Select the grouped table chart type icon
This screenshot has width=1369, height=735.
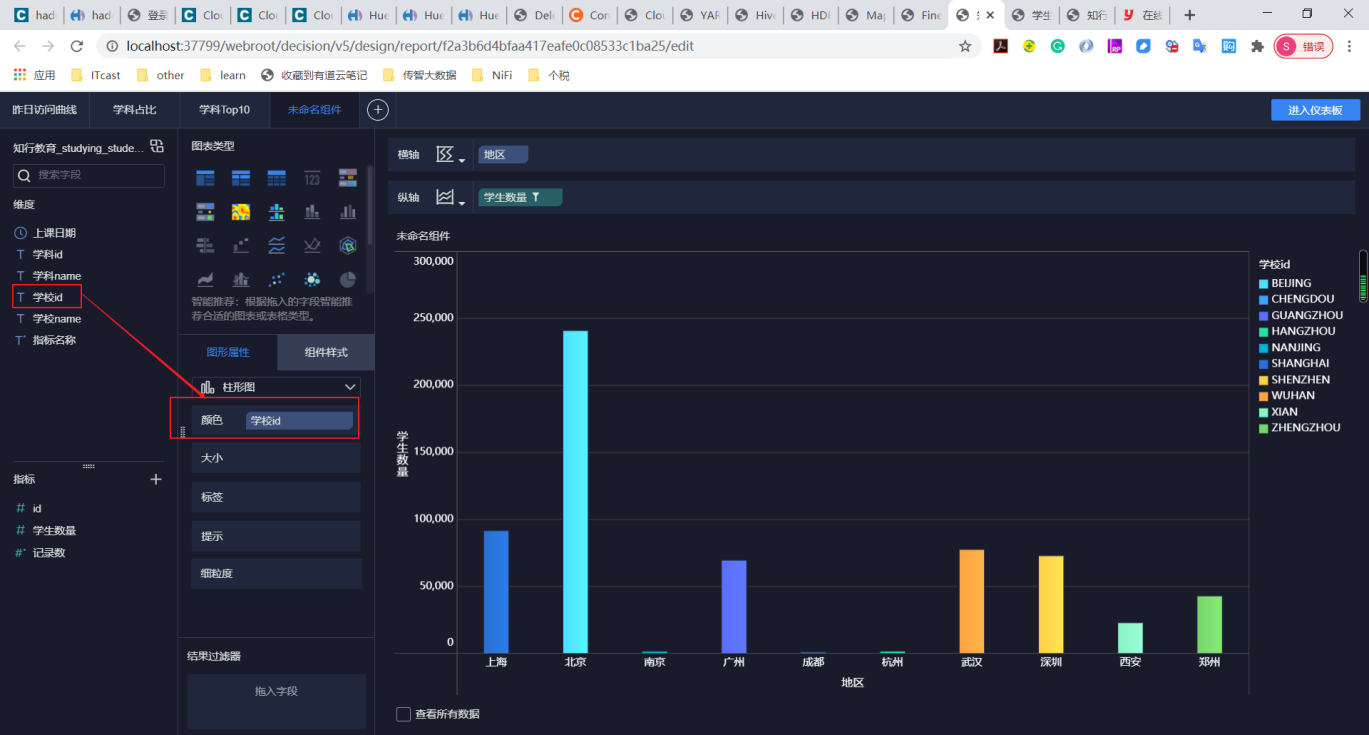(x=205, y=179)
